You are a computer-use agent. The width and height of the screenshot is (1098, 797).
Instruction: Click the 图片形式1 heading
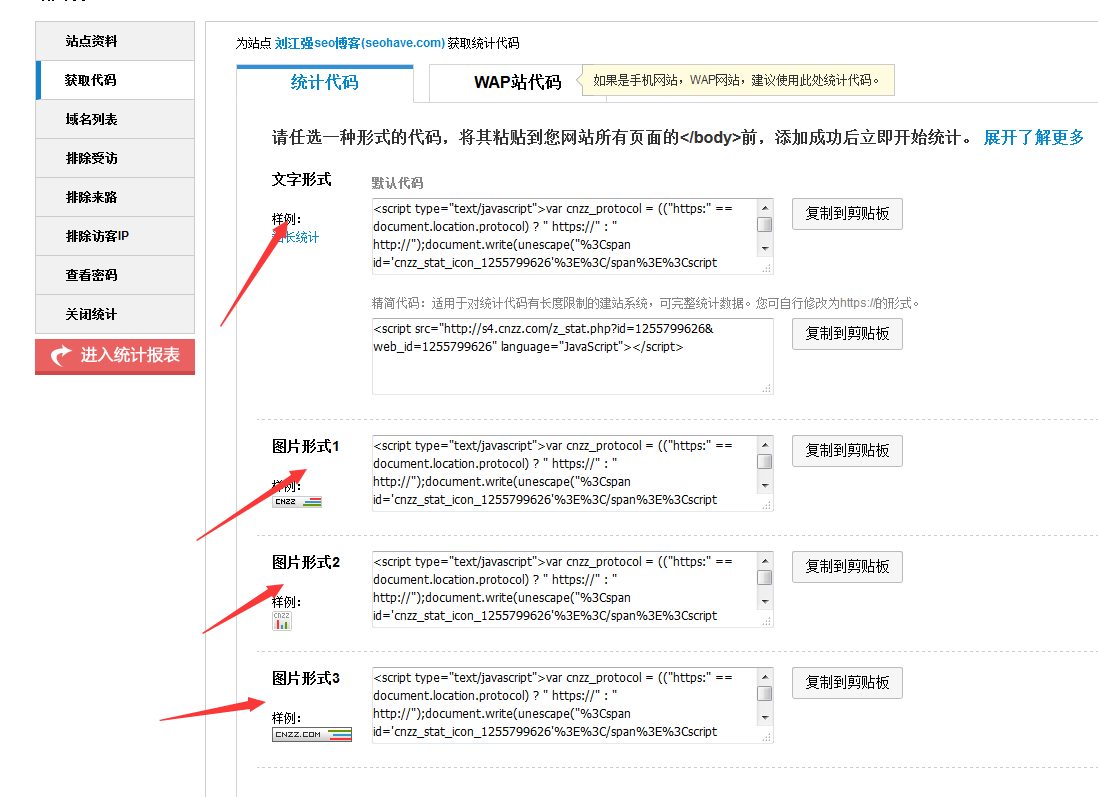tap(305, 446)
